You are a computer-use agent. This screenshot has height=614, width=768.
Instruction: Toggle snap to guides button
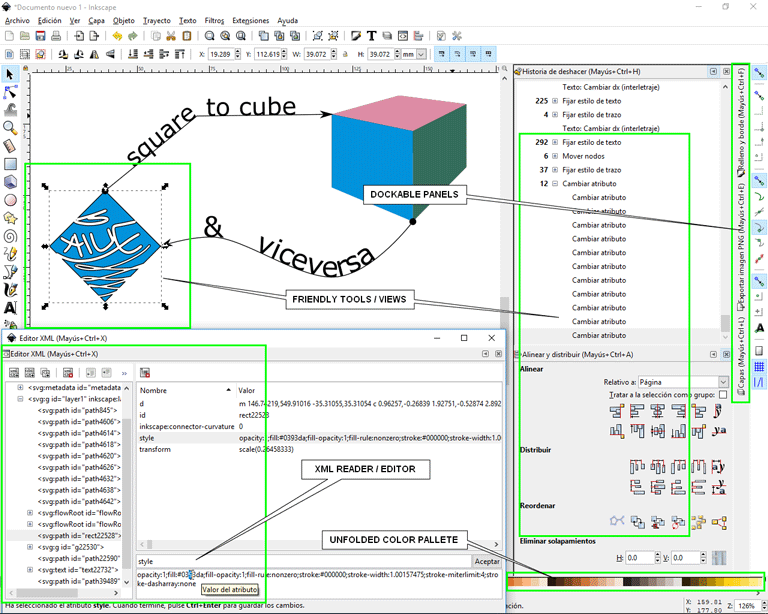point(759,382)
